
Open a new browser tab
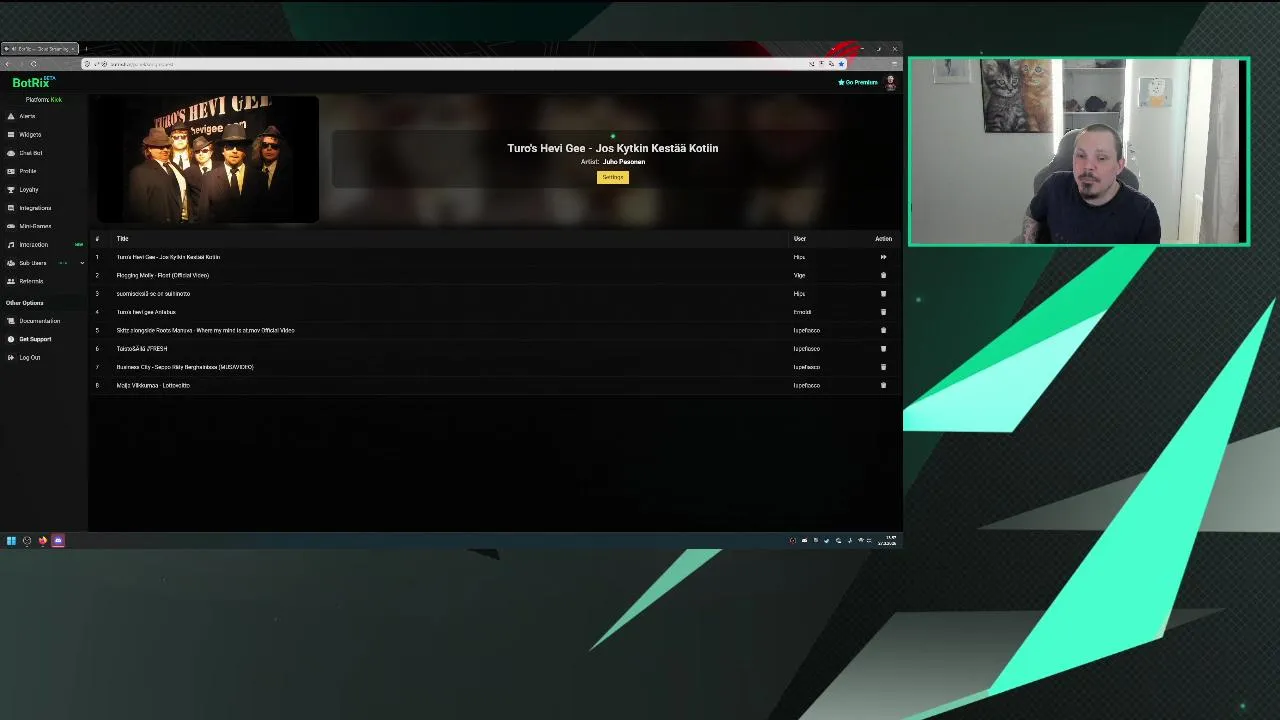pos(86,49)
